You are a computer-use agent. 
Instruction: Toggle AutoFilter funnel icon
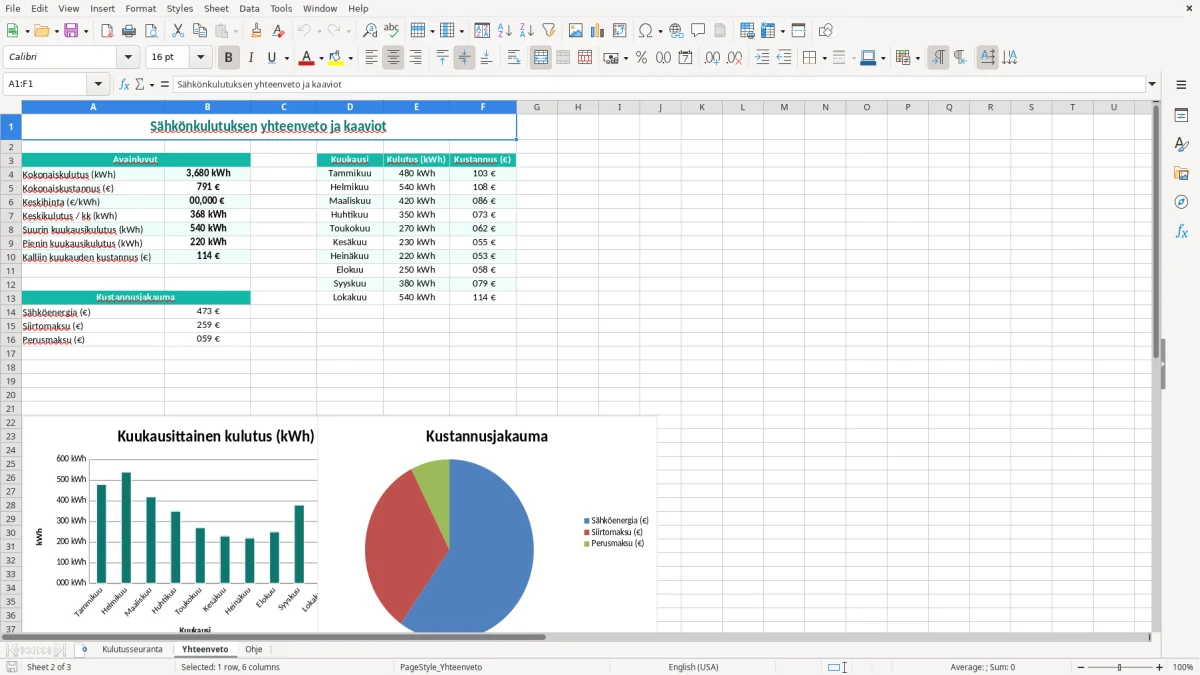[x=549, y=31]
